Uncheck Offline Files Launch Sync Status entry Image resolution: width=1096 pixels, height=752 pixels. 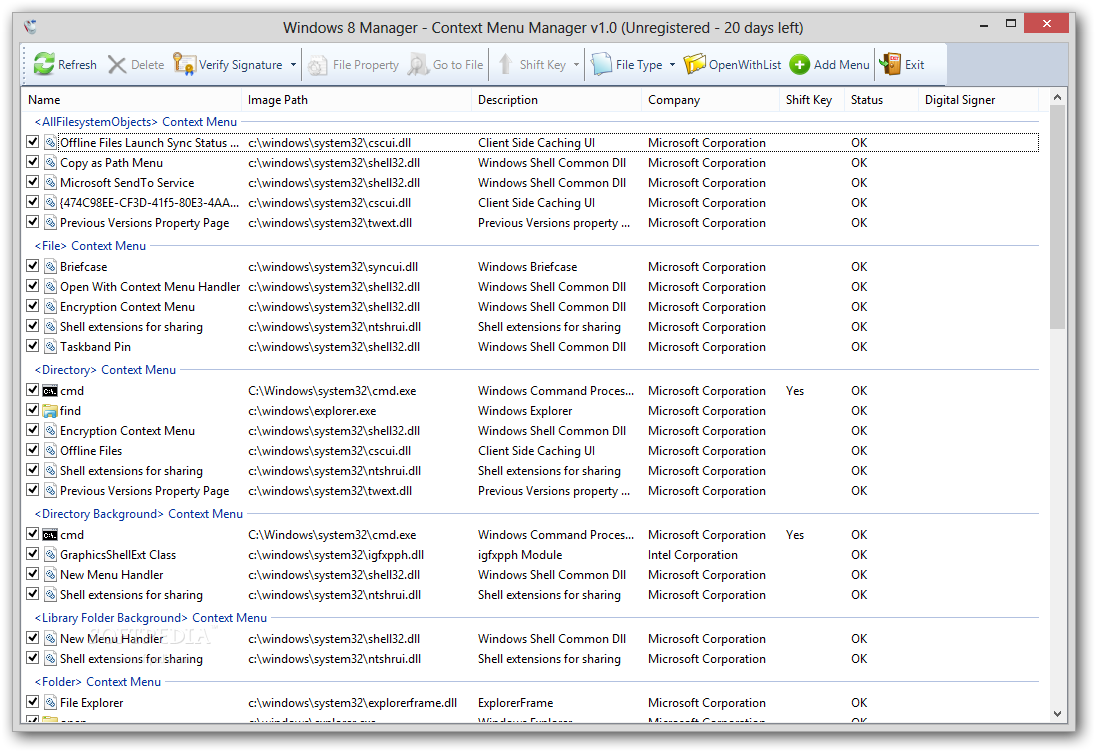(x=32, y=142)
